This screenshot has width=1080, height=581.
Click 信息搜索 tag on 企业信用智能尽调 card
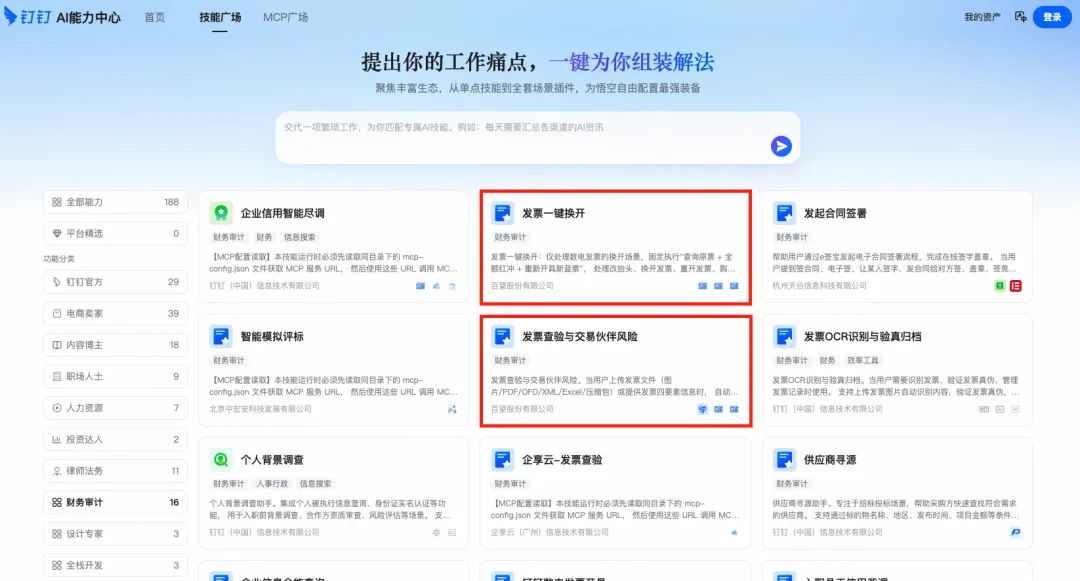[300, 237]
